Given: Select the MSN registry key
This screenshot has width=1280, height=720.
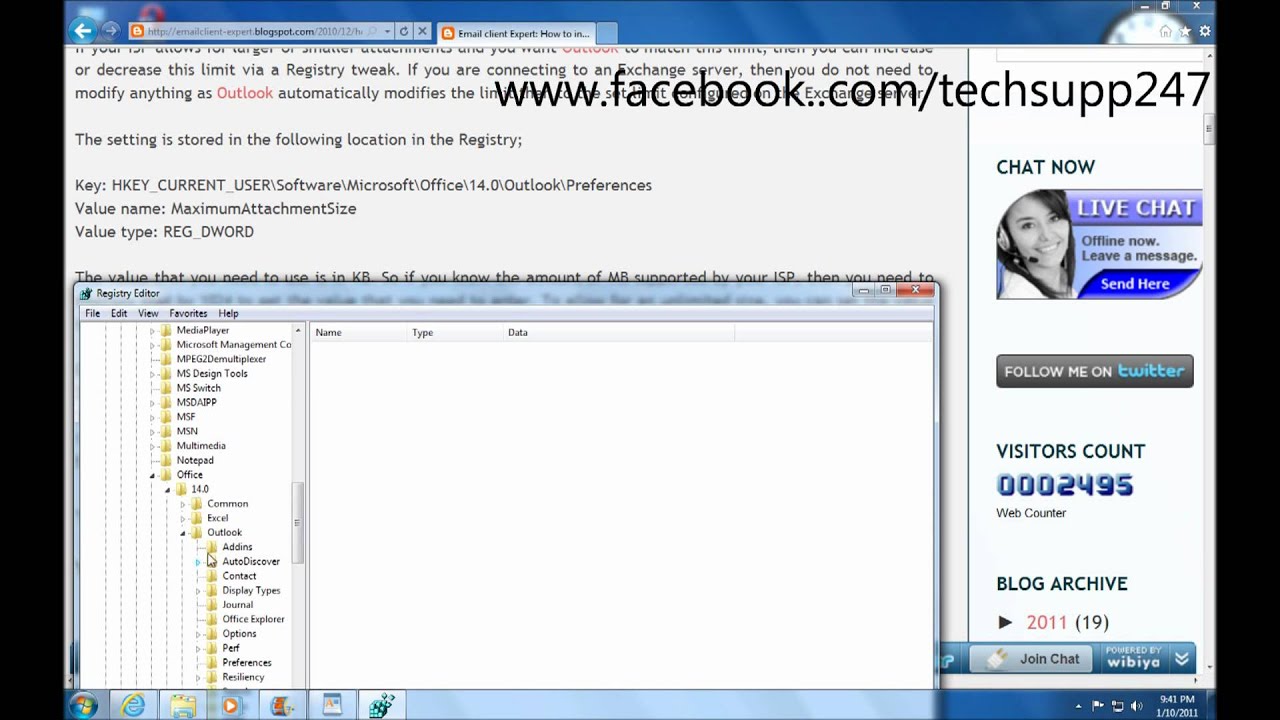Looking at the screenshot, I should (x=187, y=431).
